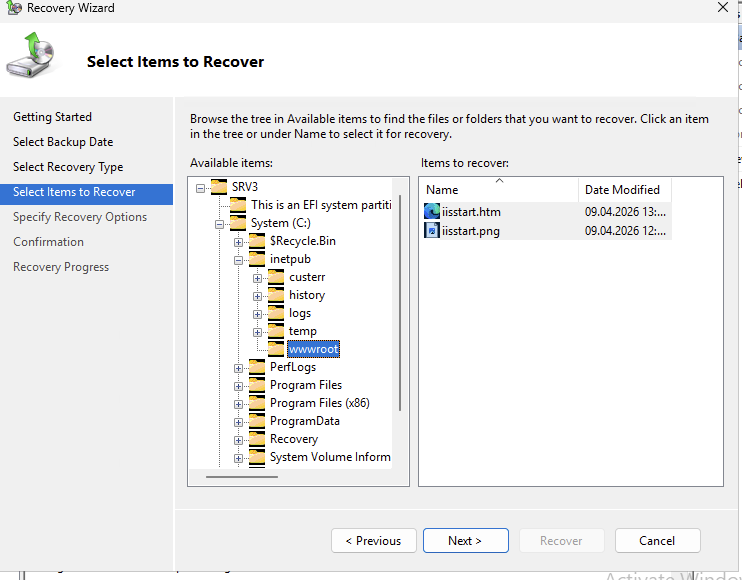Click the EFI system partition folder icon
Image resolution: width=742 pixels, height=580 pixels.
(238, 205)
